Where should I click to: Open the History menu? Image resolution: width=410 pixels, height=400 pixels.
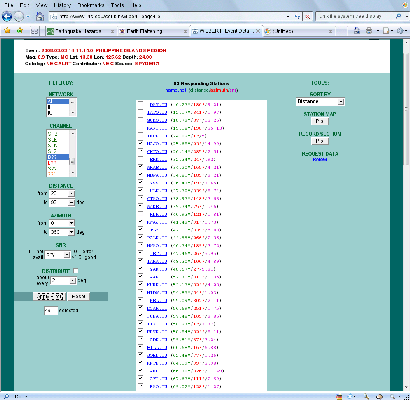[x=62, y=5]
